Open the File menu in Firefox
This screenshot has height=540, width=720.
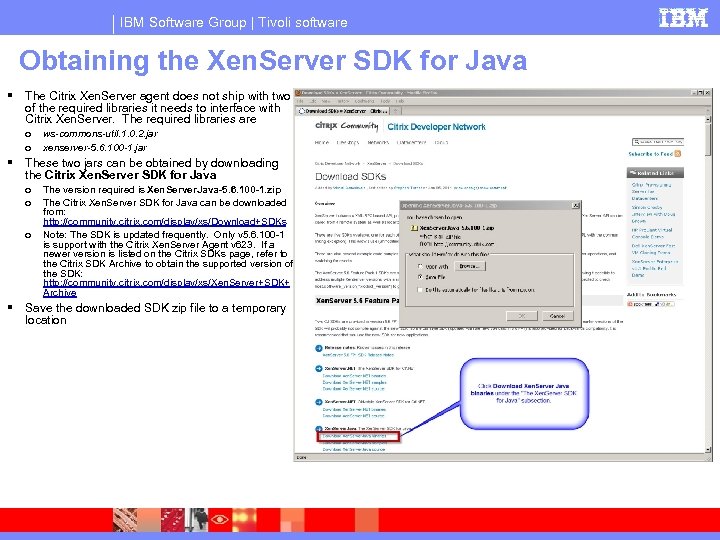[300, 101]
